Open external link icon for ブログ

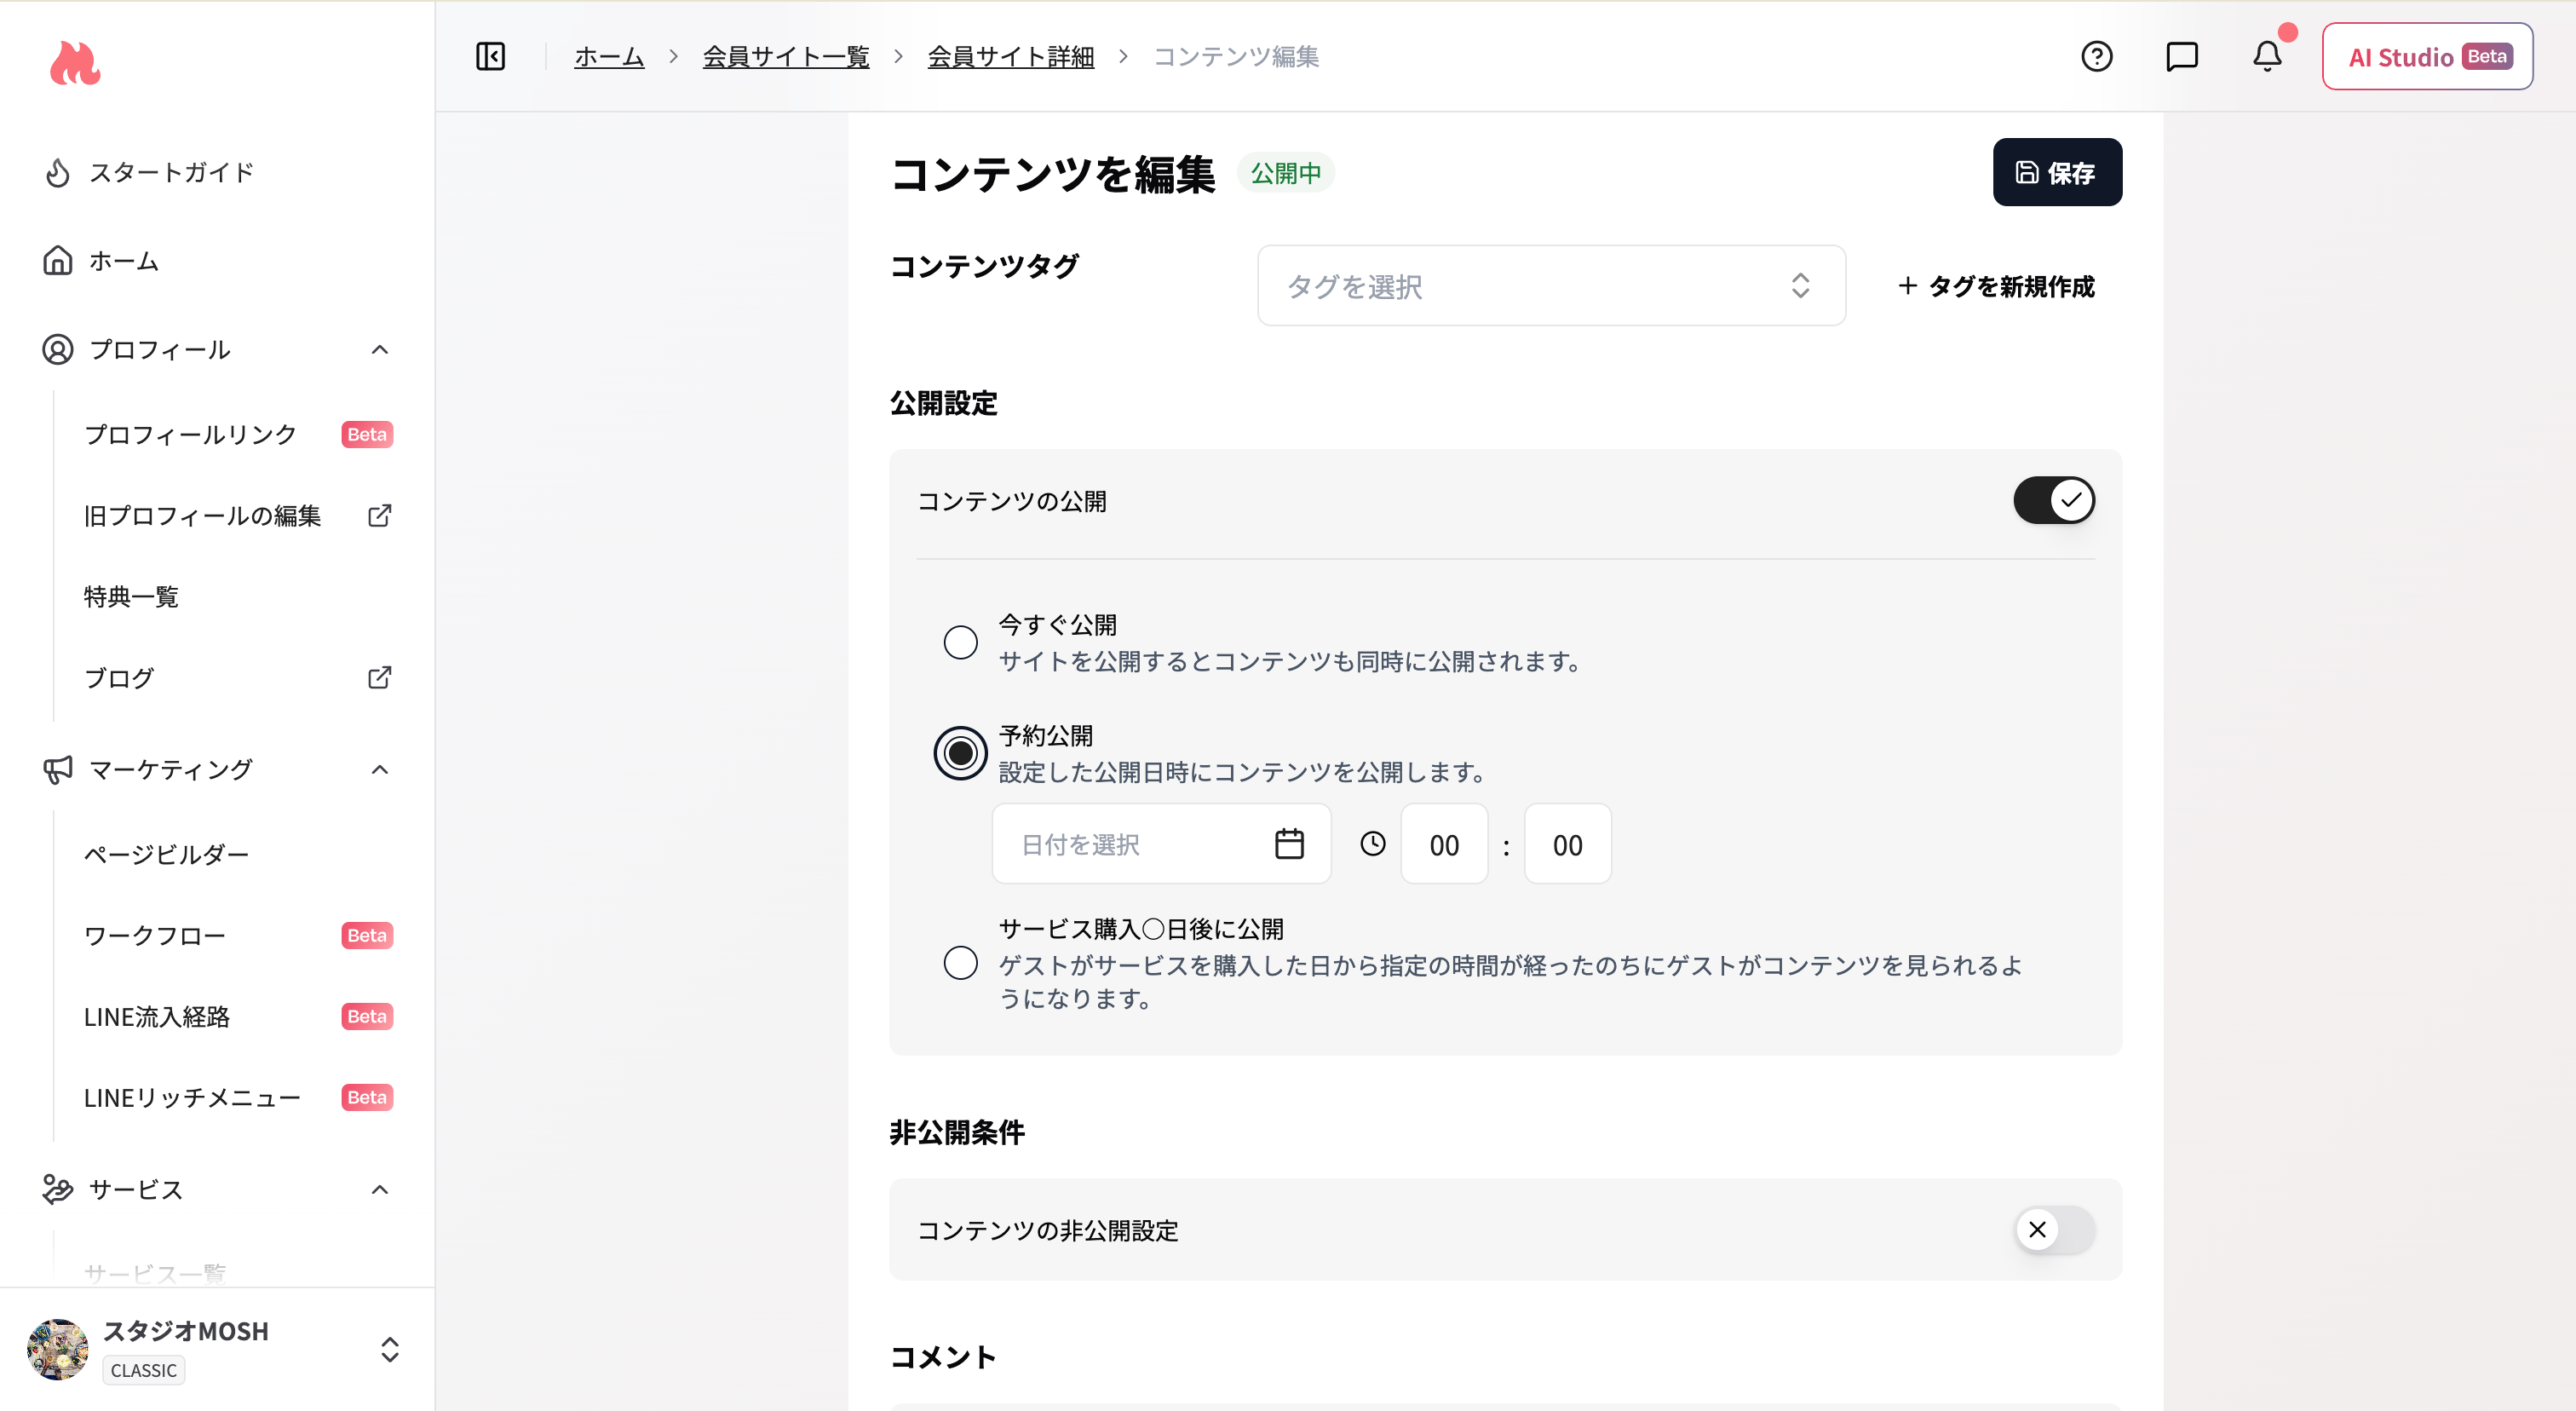point(379,678)
